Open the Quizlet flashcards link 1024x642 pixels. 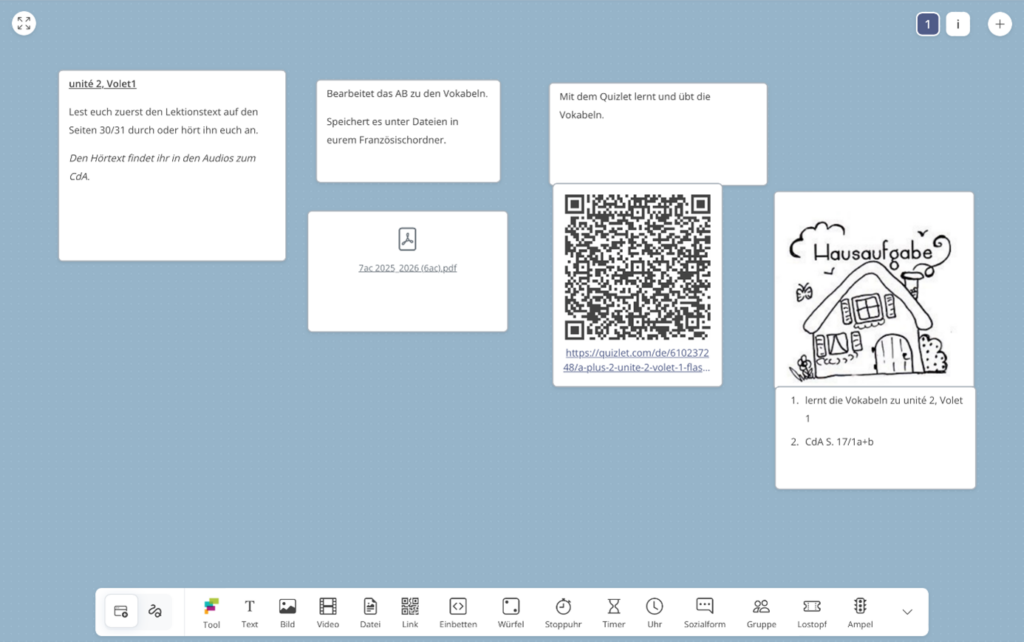(x=637, y=360)
